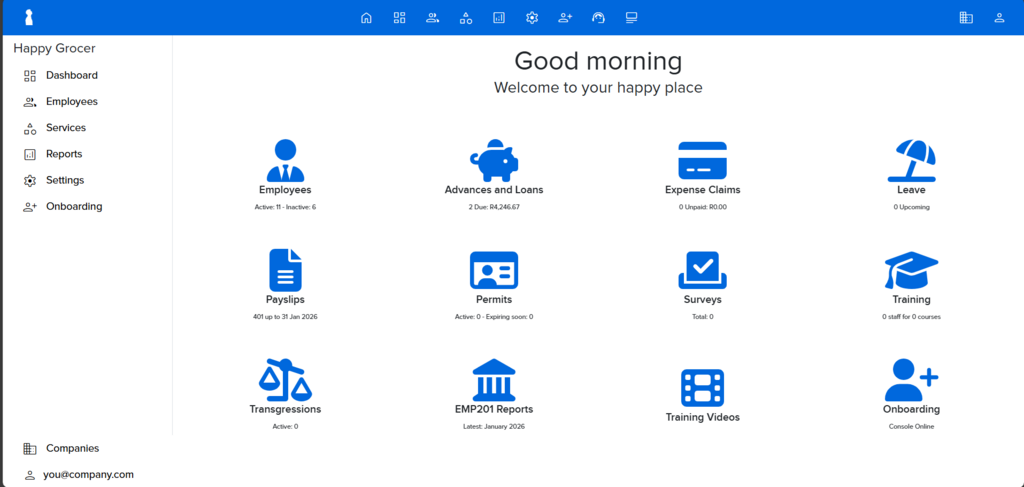Select Dashboard in the sidebar
The image size is (1024, 487).
(x=71, y=76)
